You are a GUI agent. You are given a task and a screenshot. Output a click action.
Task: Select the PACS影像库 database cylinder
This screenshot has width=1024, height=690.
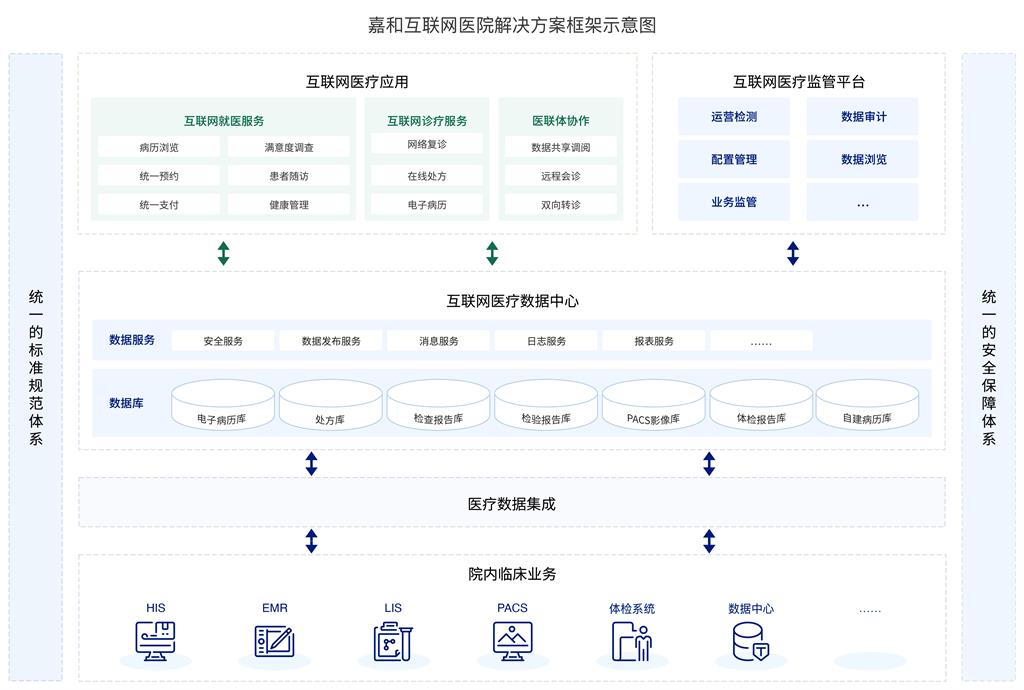click(x=653, y=406)
